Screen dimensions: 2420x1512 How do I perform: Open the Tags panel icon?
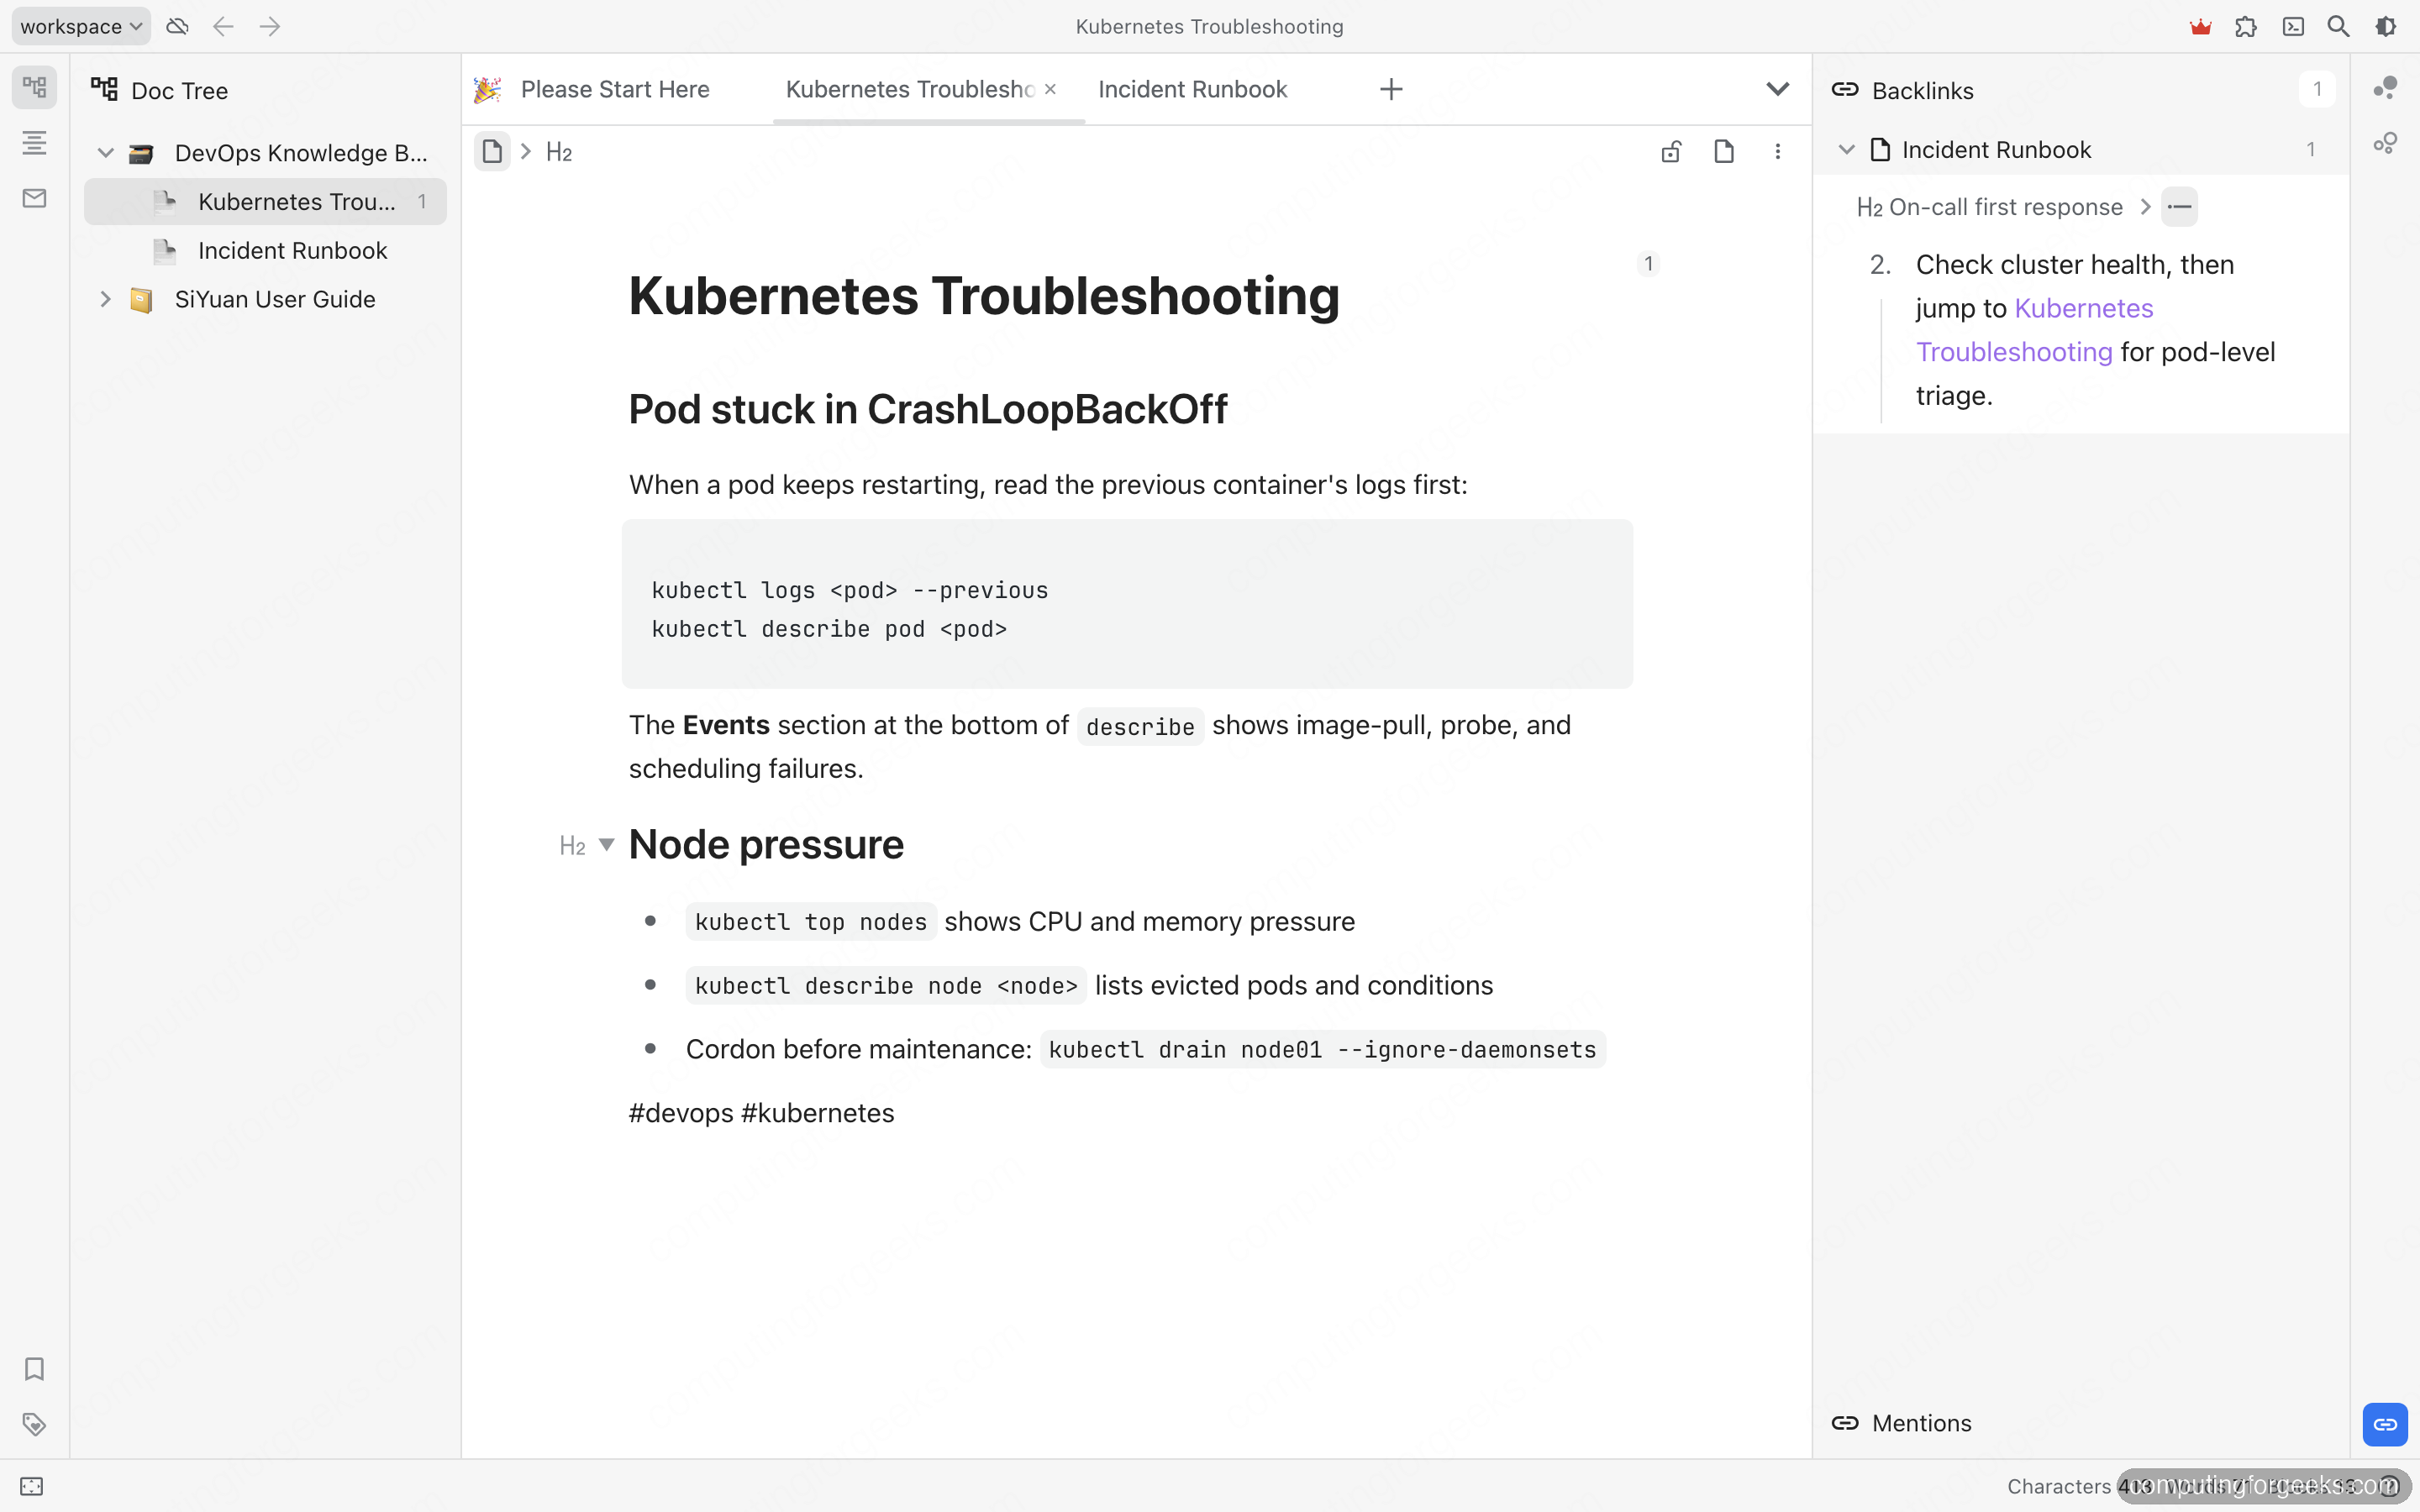[x=34, y=1424]
